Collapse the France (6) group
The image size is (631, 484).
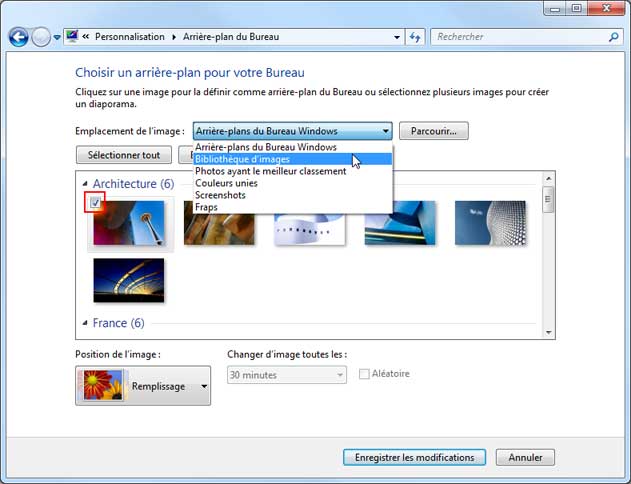pos(85,323)
